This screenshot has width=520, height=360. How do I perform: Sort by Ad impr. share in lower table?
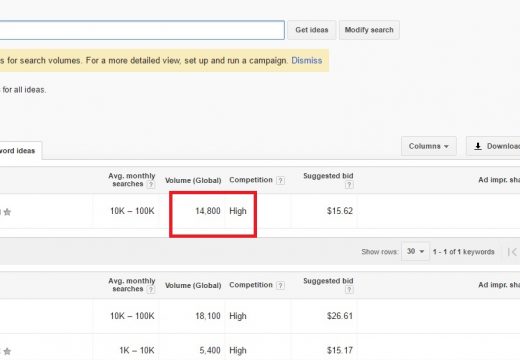pos(499,285)
